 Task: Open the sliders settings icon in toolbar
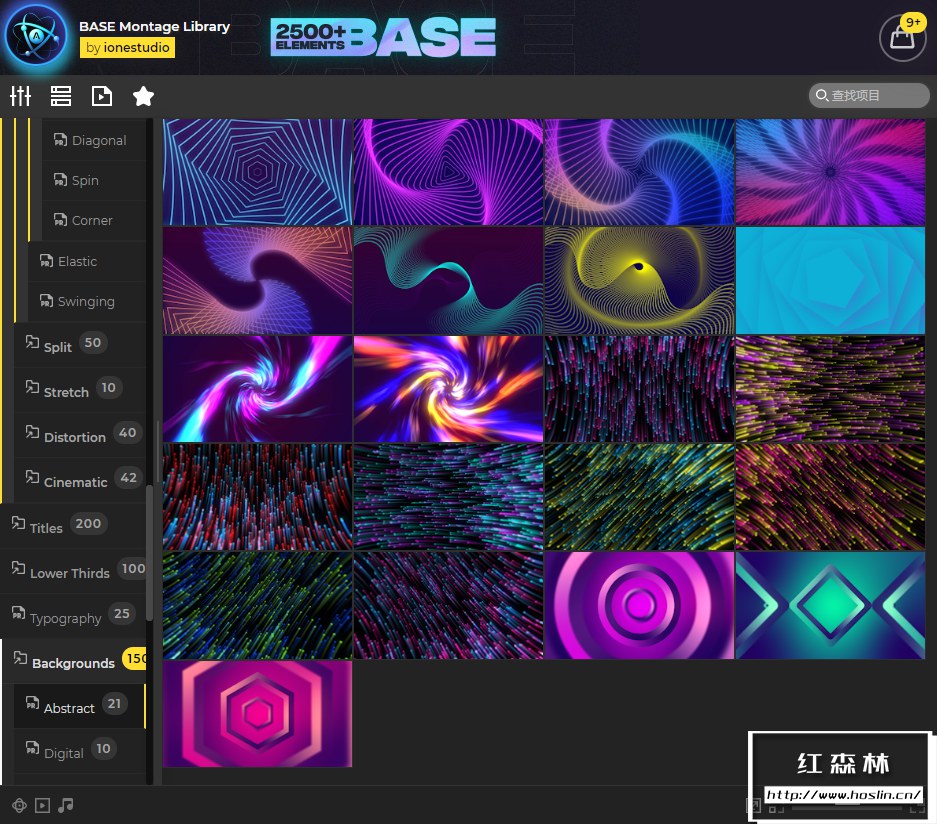tap(20, 96)
